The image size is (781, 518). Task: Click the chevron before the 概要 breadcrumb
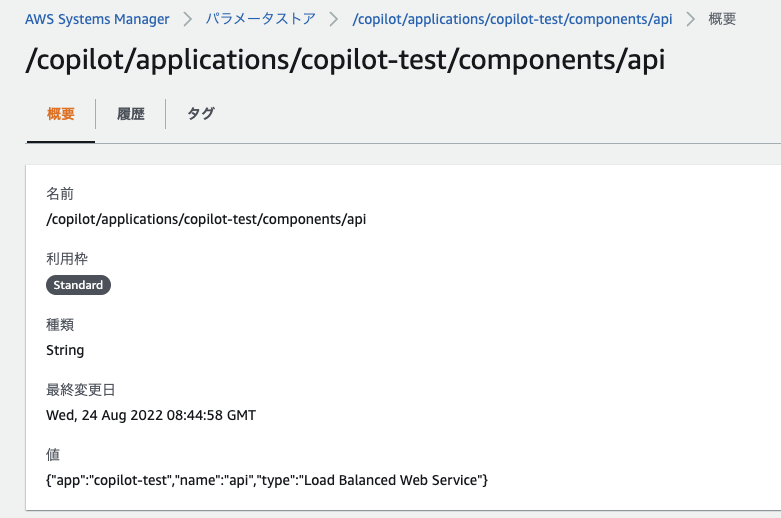pos(690,19)
